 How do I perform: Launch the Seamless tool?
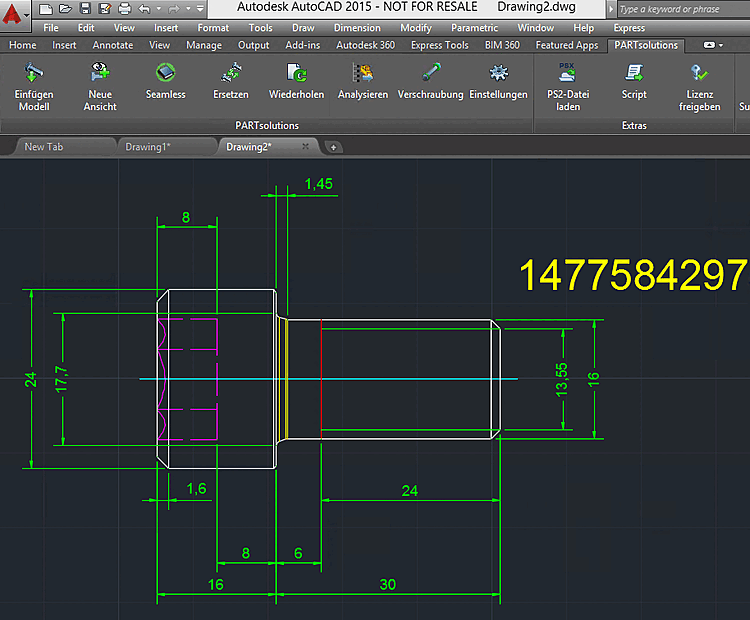165,74
